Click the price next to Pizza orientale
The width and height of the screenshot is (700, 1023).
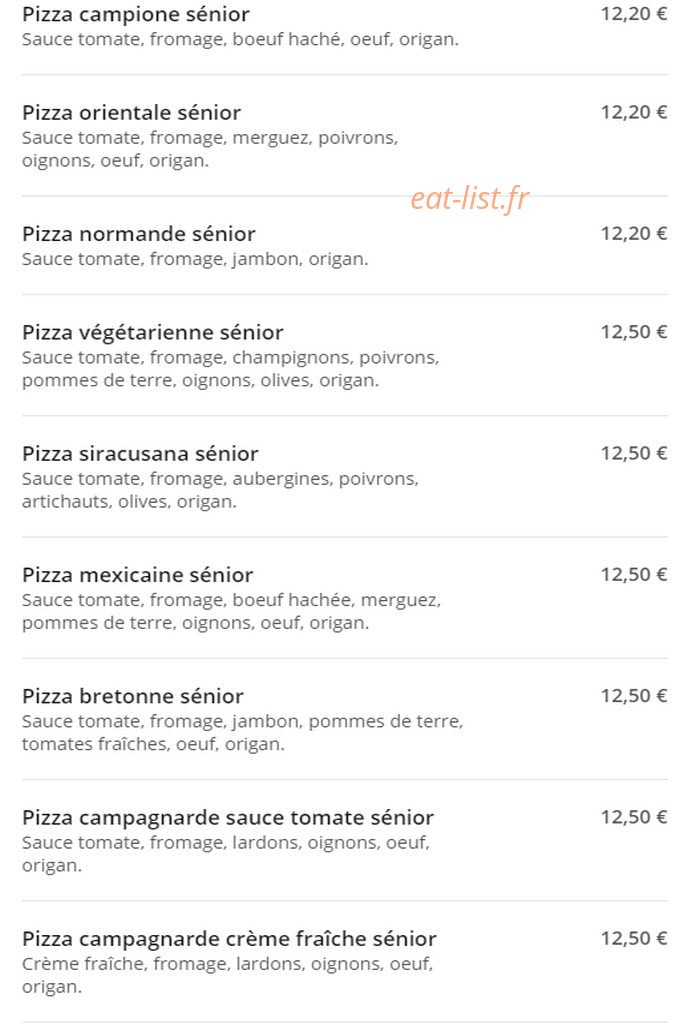click(x=633, y=112)
